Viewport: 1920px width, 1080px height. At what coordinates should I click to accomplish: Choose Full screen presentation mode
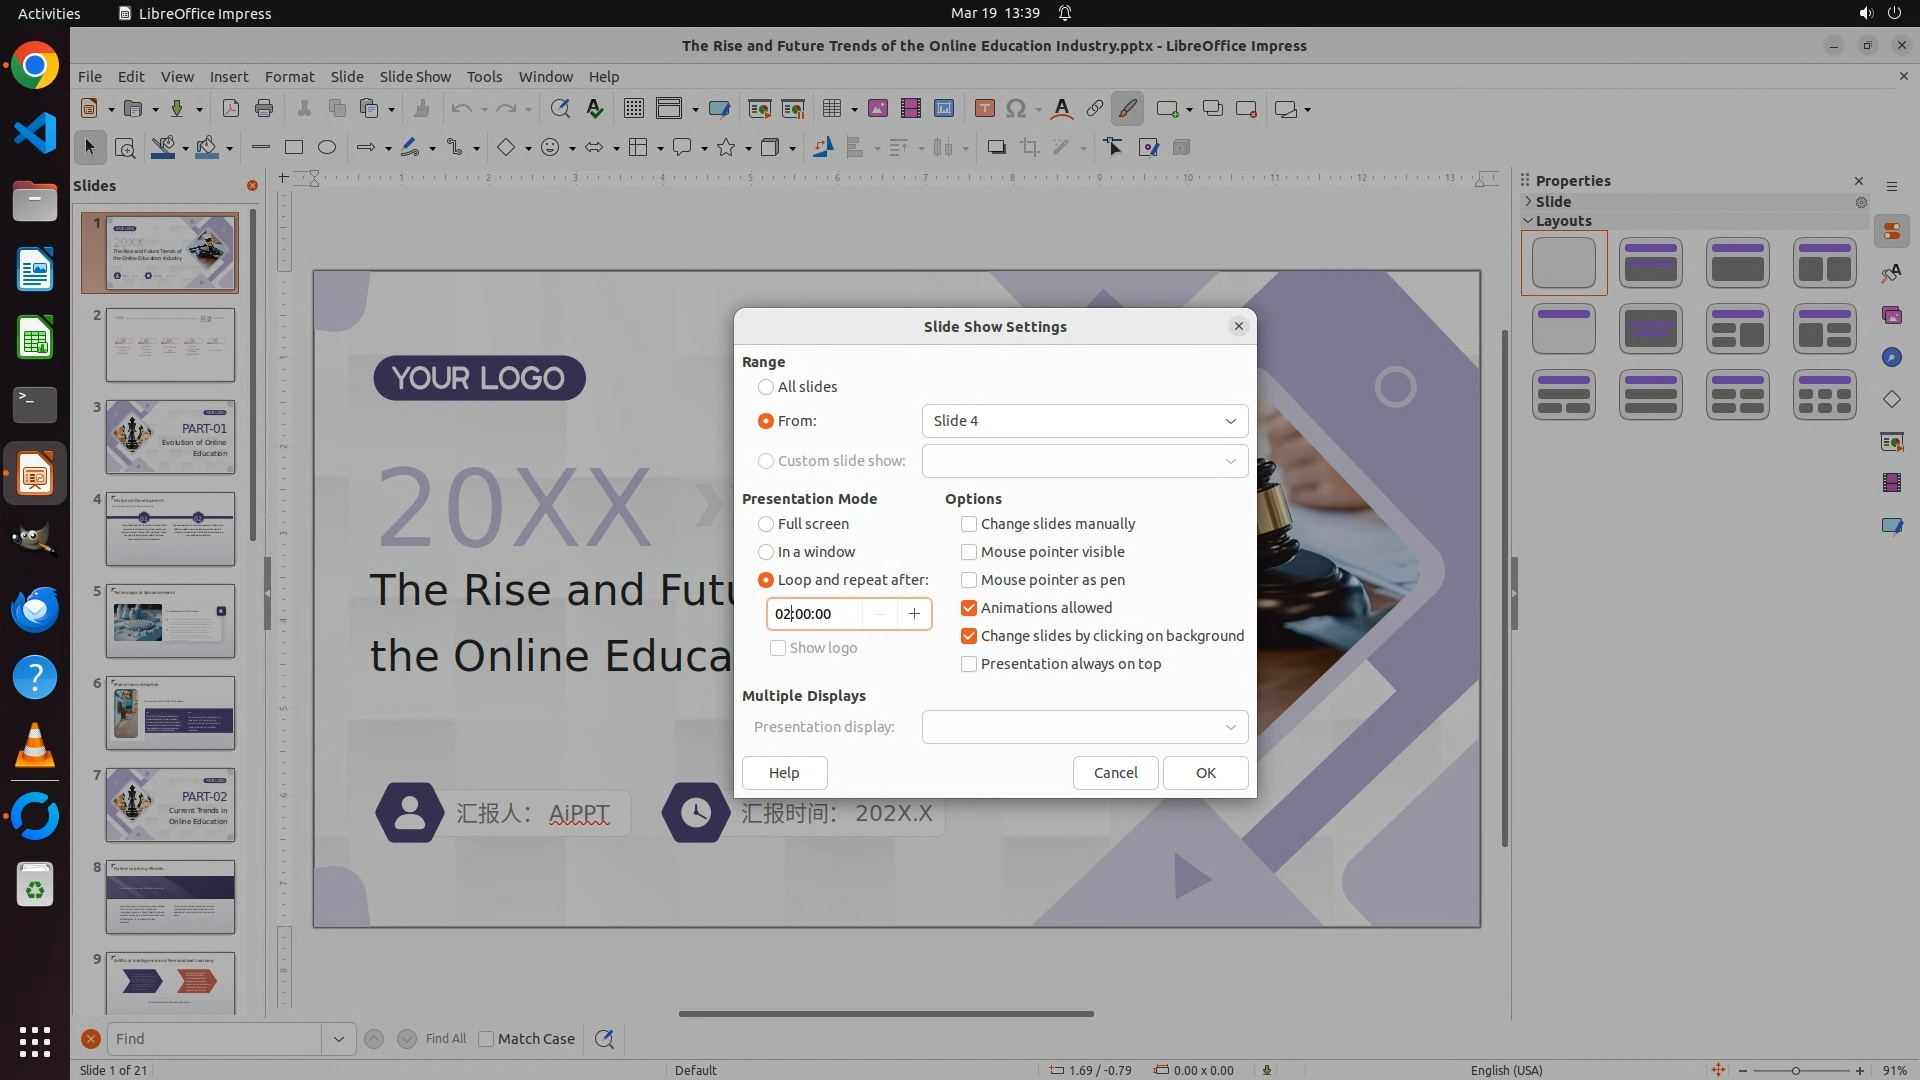(766, 524)
